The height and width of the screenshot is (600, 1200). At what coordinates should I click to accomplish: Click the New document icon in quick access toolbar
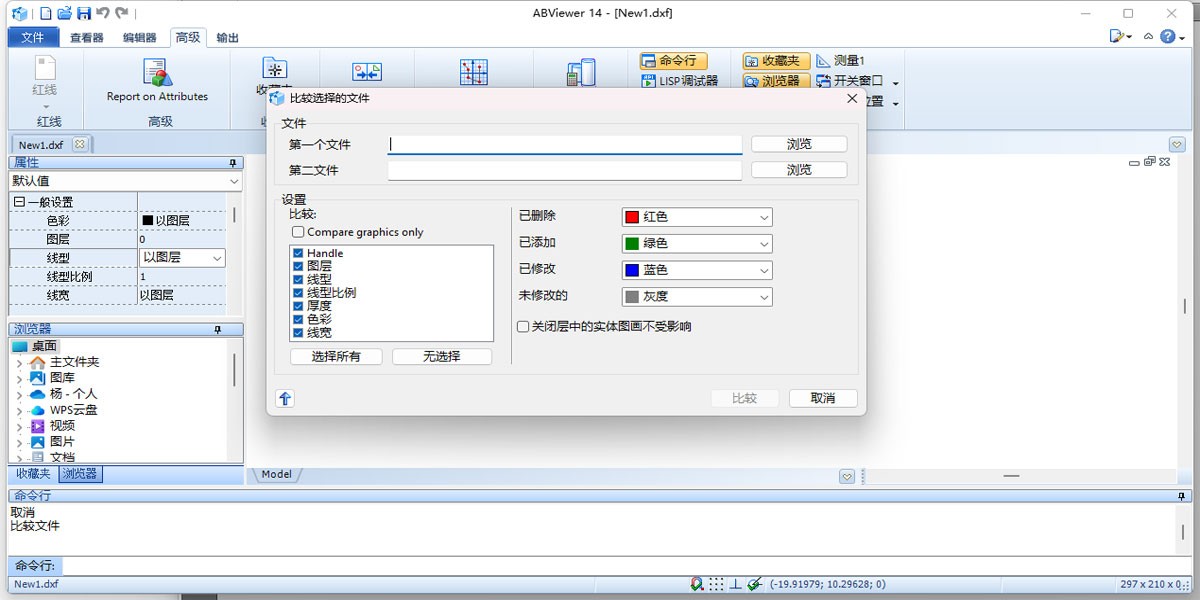pos(45,13)
